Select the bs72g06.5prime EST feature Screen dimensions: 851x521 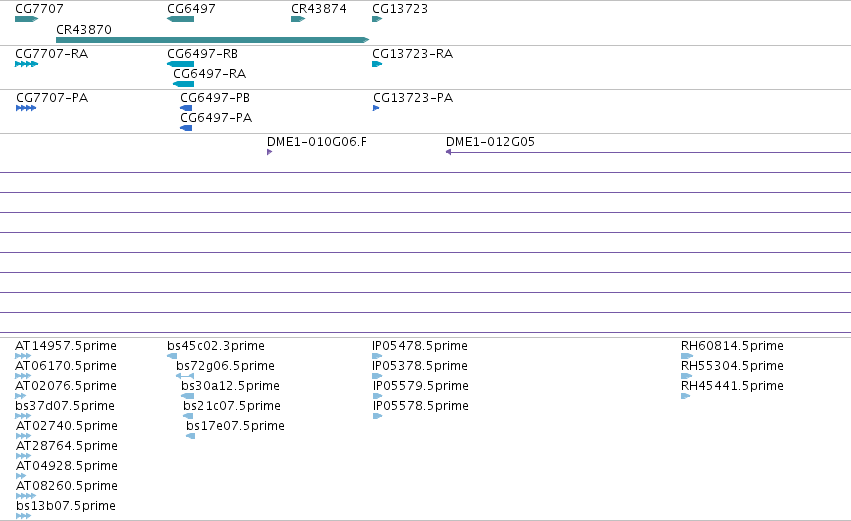point(185,376)
